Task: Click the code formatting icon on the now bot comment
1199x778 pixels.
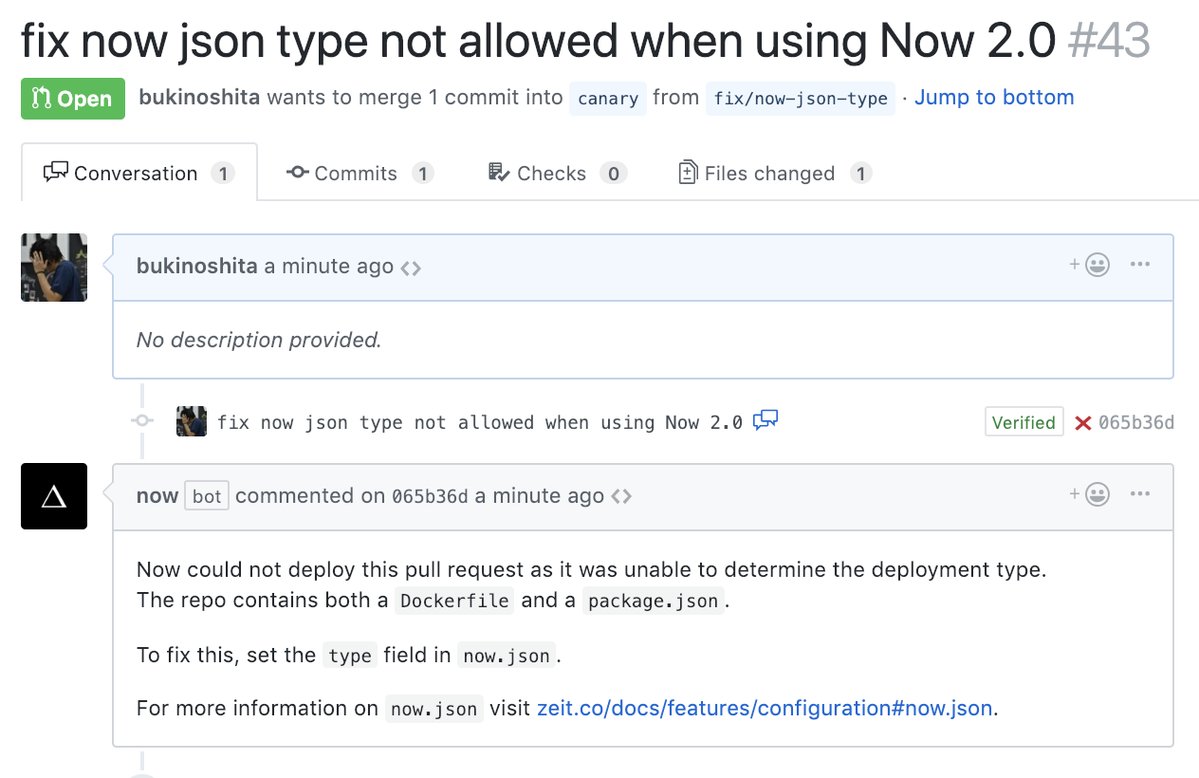Action: (622, 494)
